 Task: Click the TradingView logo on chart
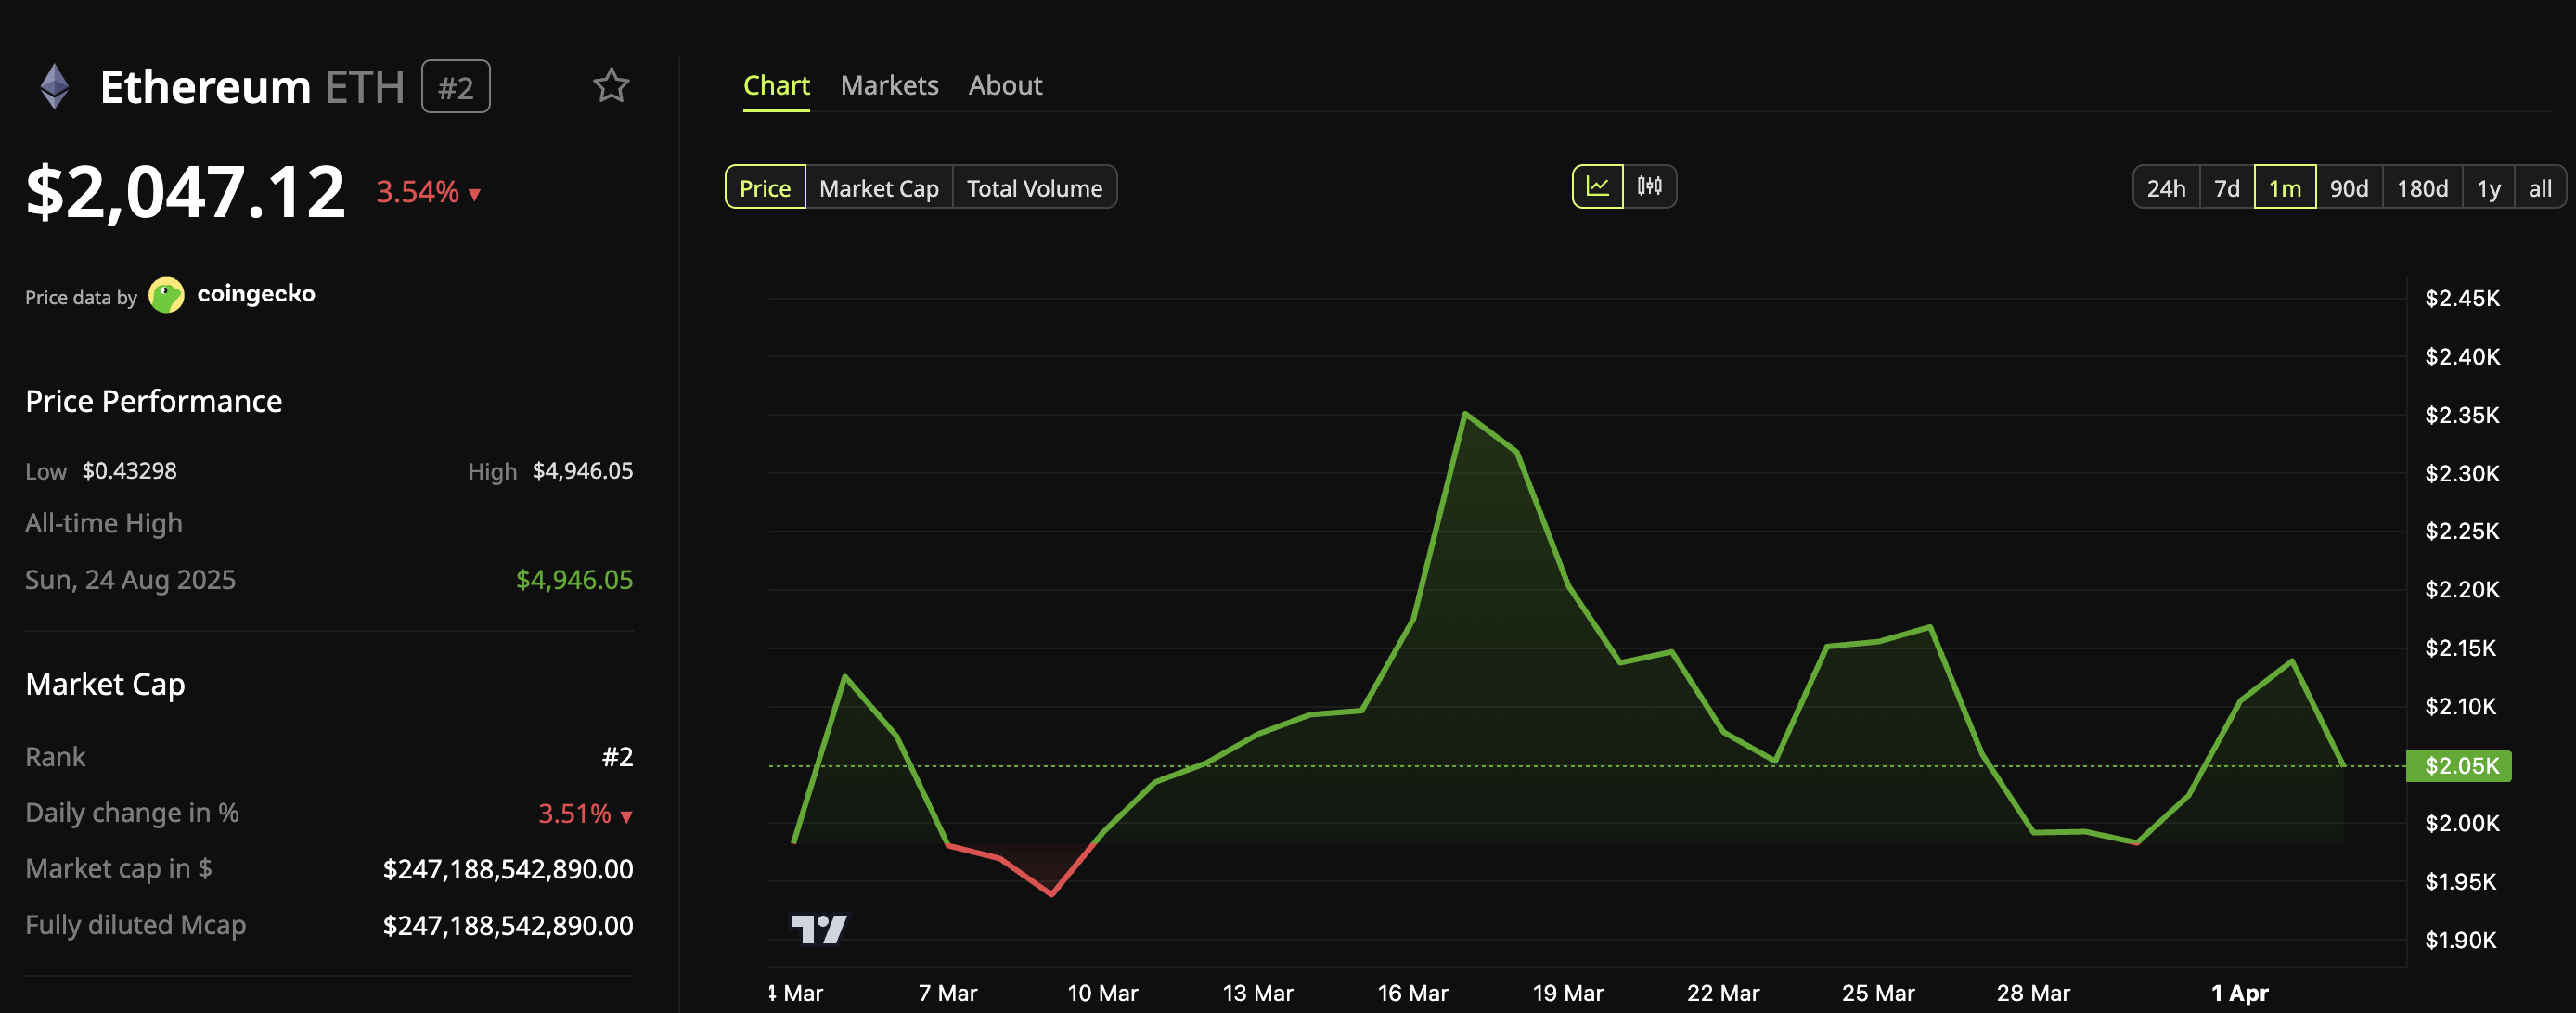click(x=818, y=928)
